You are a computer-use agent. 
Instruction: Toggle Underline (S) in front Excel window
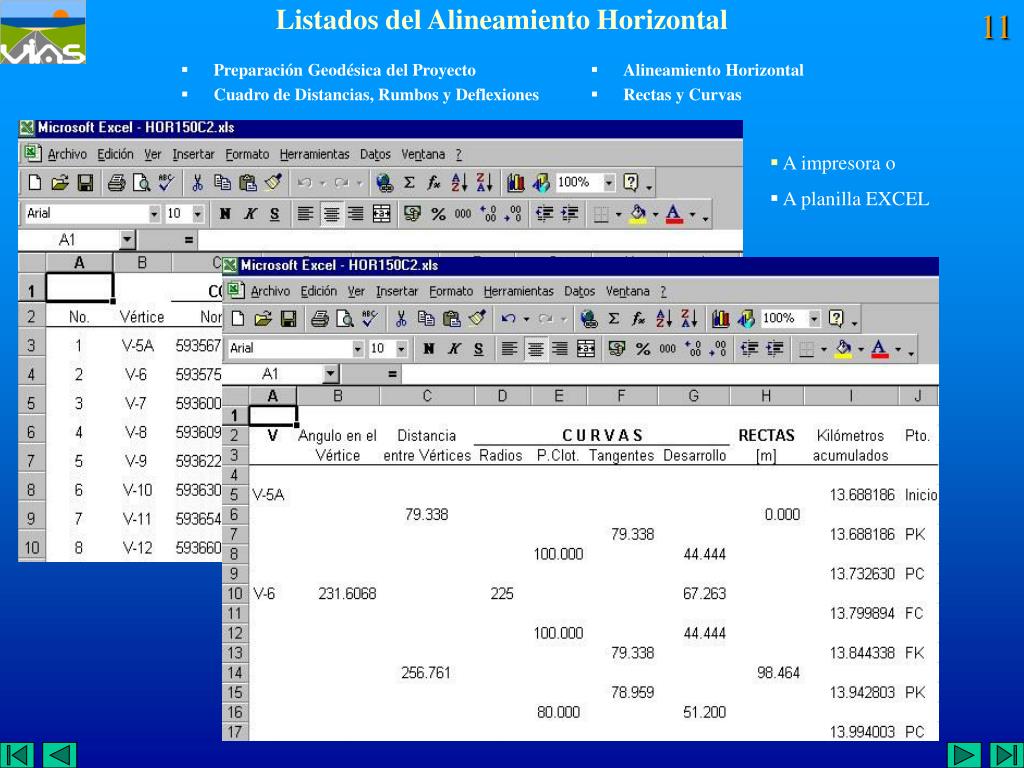coord(478,349)
